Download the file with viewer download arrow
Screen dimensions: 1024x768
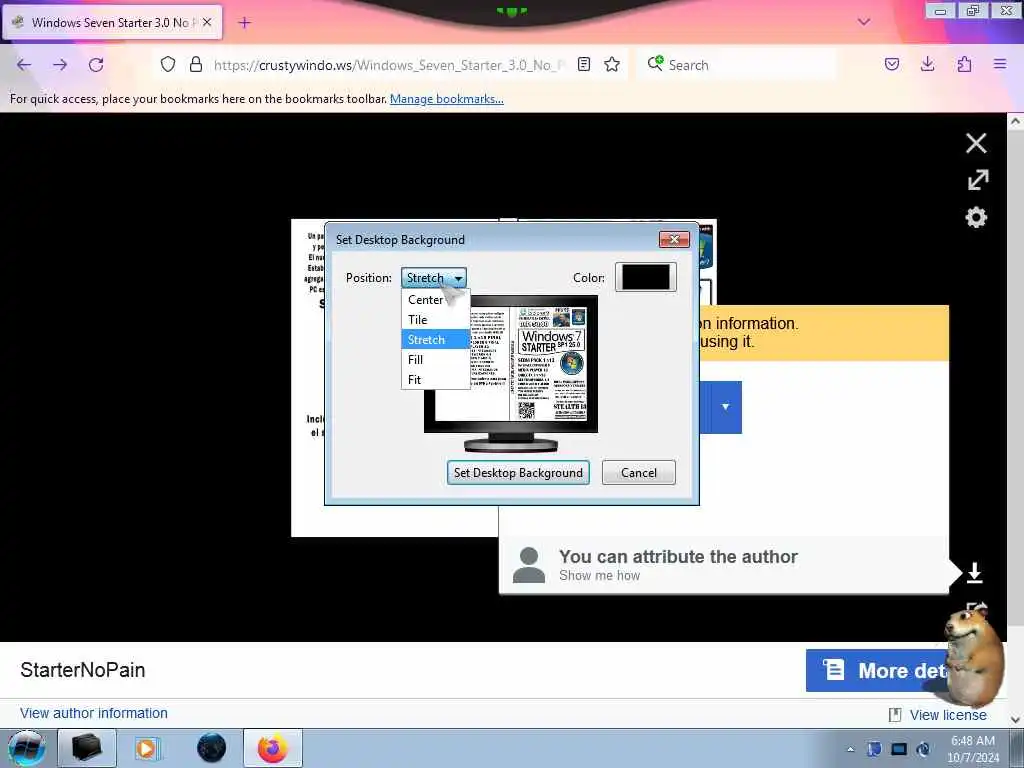point(974,573)
